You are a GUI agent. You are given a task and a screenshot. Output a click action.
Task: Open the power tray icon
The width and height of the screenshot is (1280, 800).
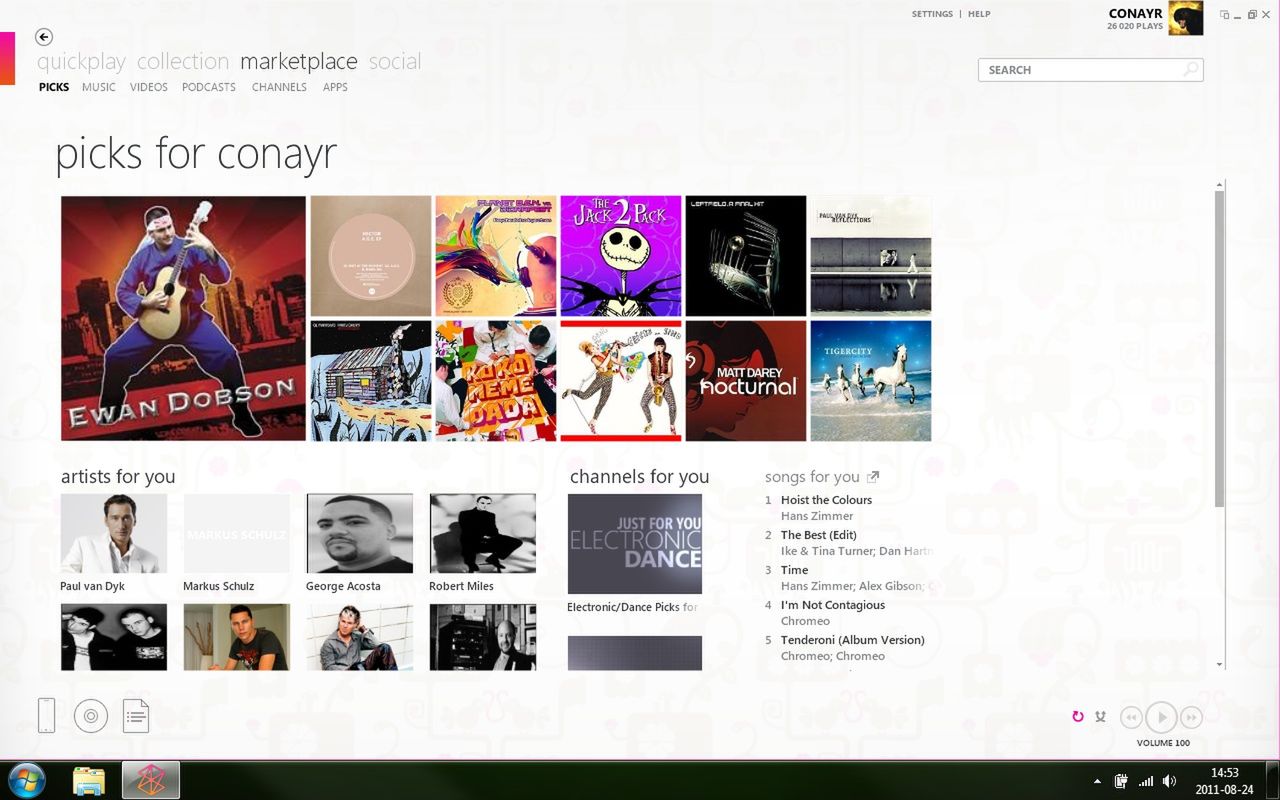pyautogui.click(x=1122, y=781)
